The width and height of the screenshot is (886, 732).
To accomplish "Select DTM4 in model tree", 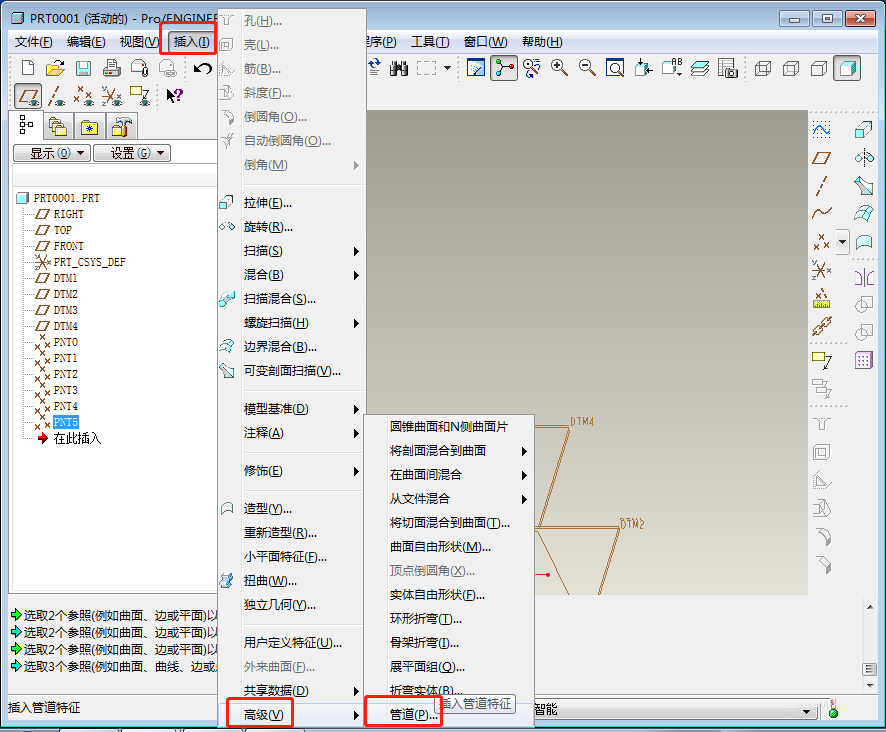I will (66, 326).
